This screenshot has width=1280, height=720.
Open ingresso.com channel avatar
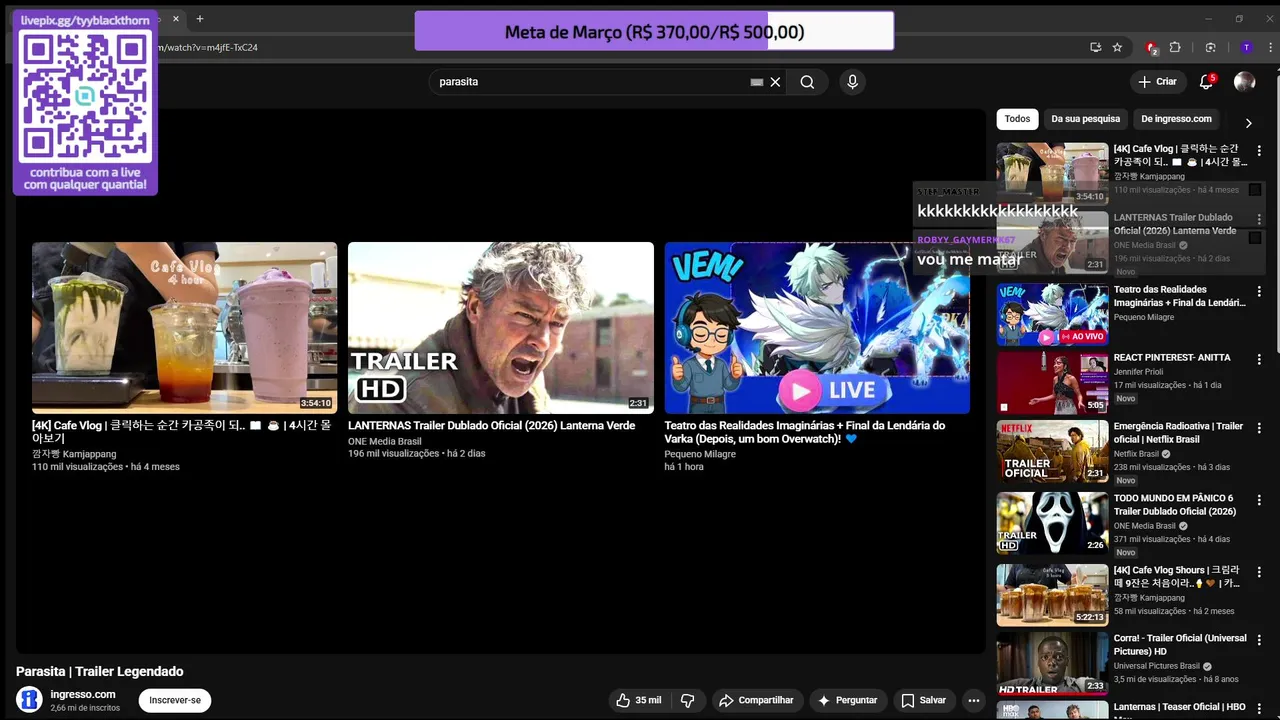[x=30, y=699]
